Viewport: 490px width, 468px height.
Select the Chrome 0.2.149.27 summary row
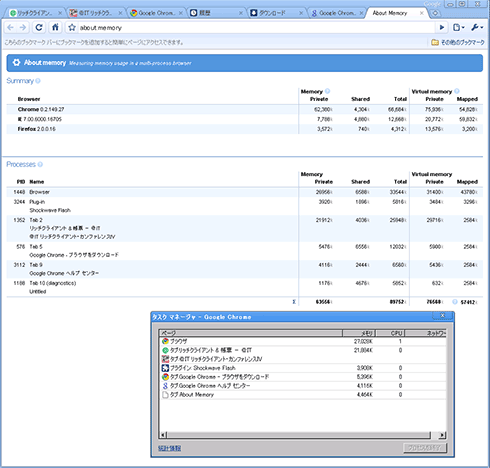[x=244, y=109]
